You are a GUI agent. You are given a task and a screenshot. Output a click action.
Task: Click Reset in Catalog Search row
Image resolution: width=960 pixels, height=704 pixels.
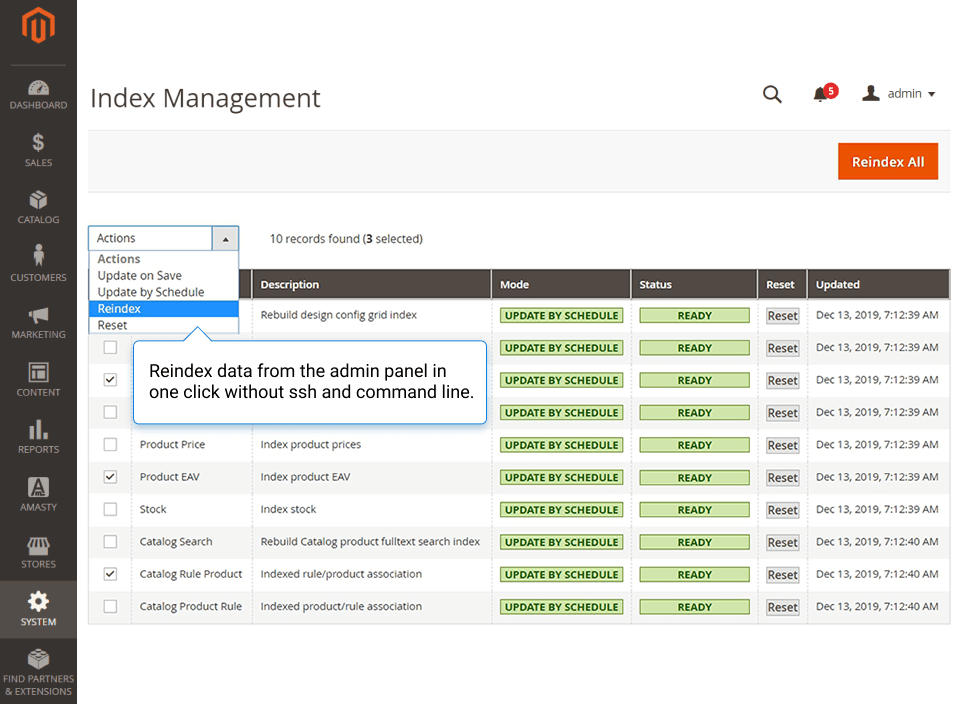(782, 543)
